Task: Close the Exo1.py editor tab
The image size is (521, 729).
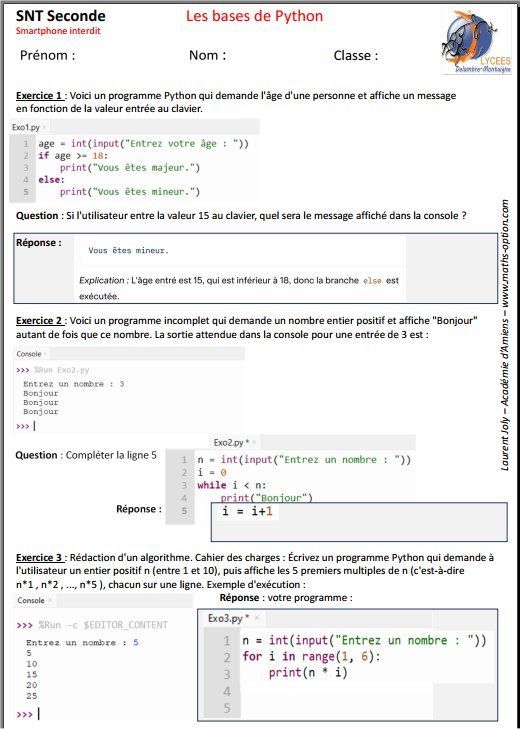Action: pos(44,127)
